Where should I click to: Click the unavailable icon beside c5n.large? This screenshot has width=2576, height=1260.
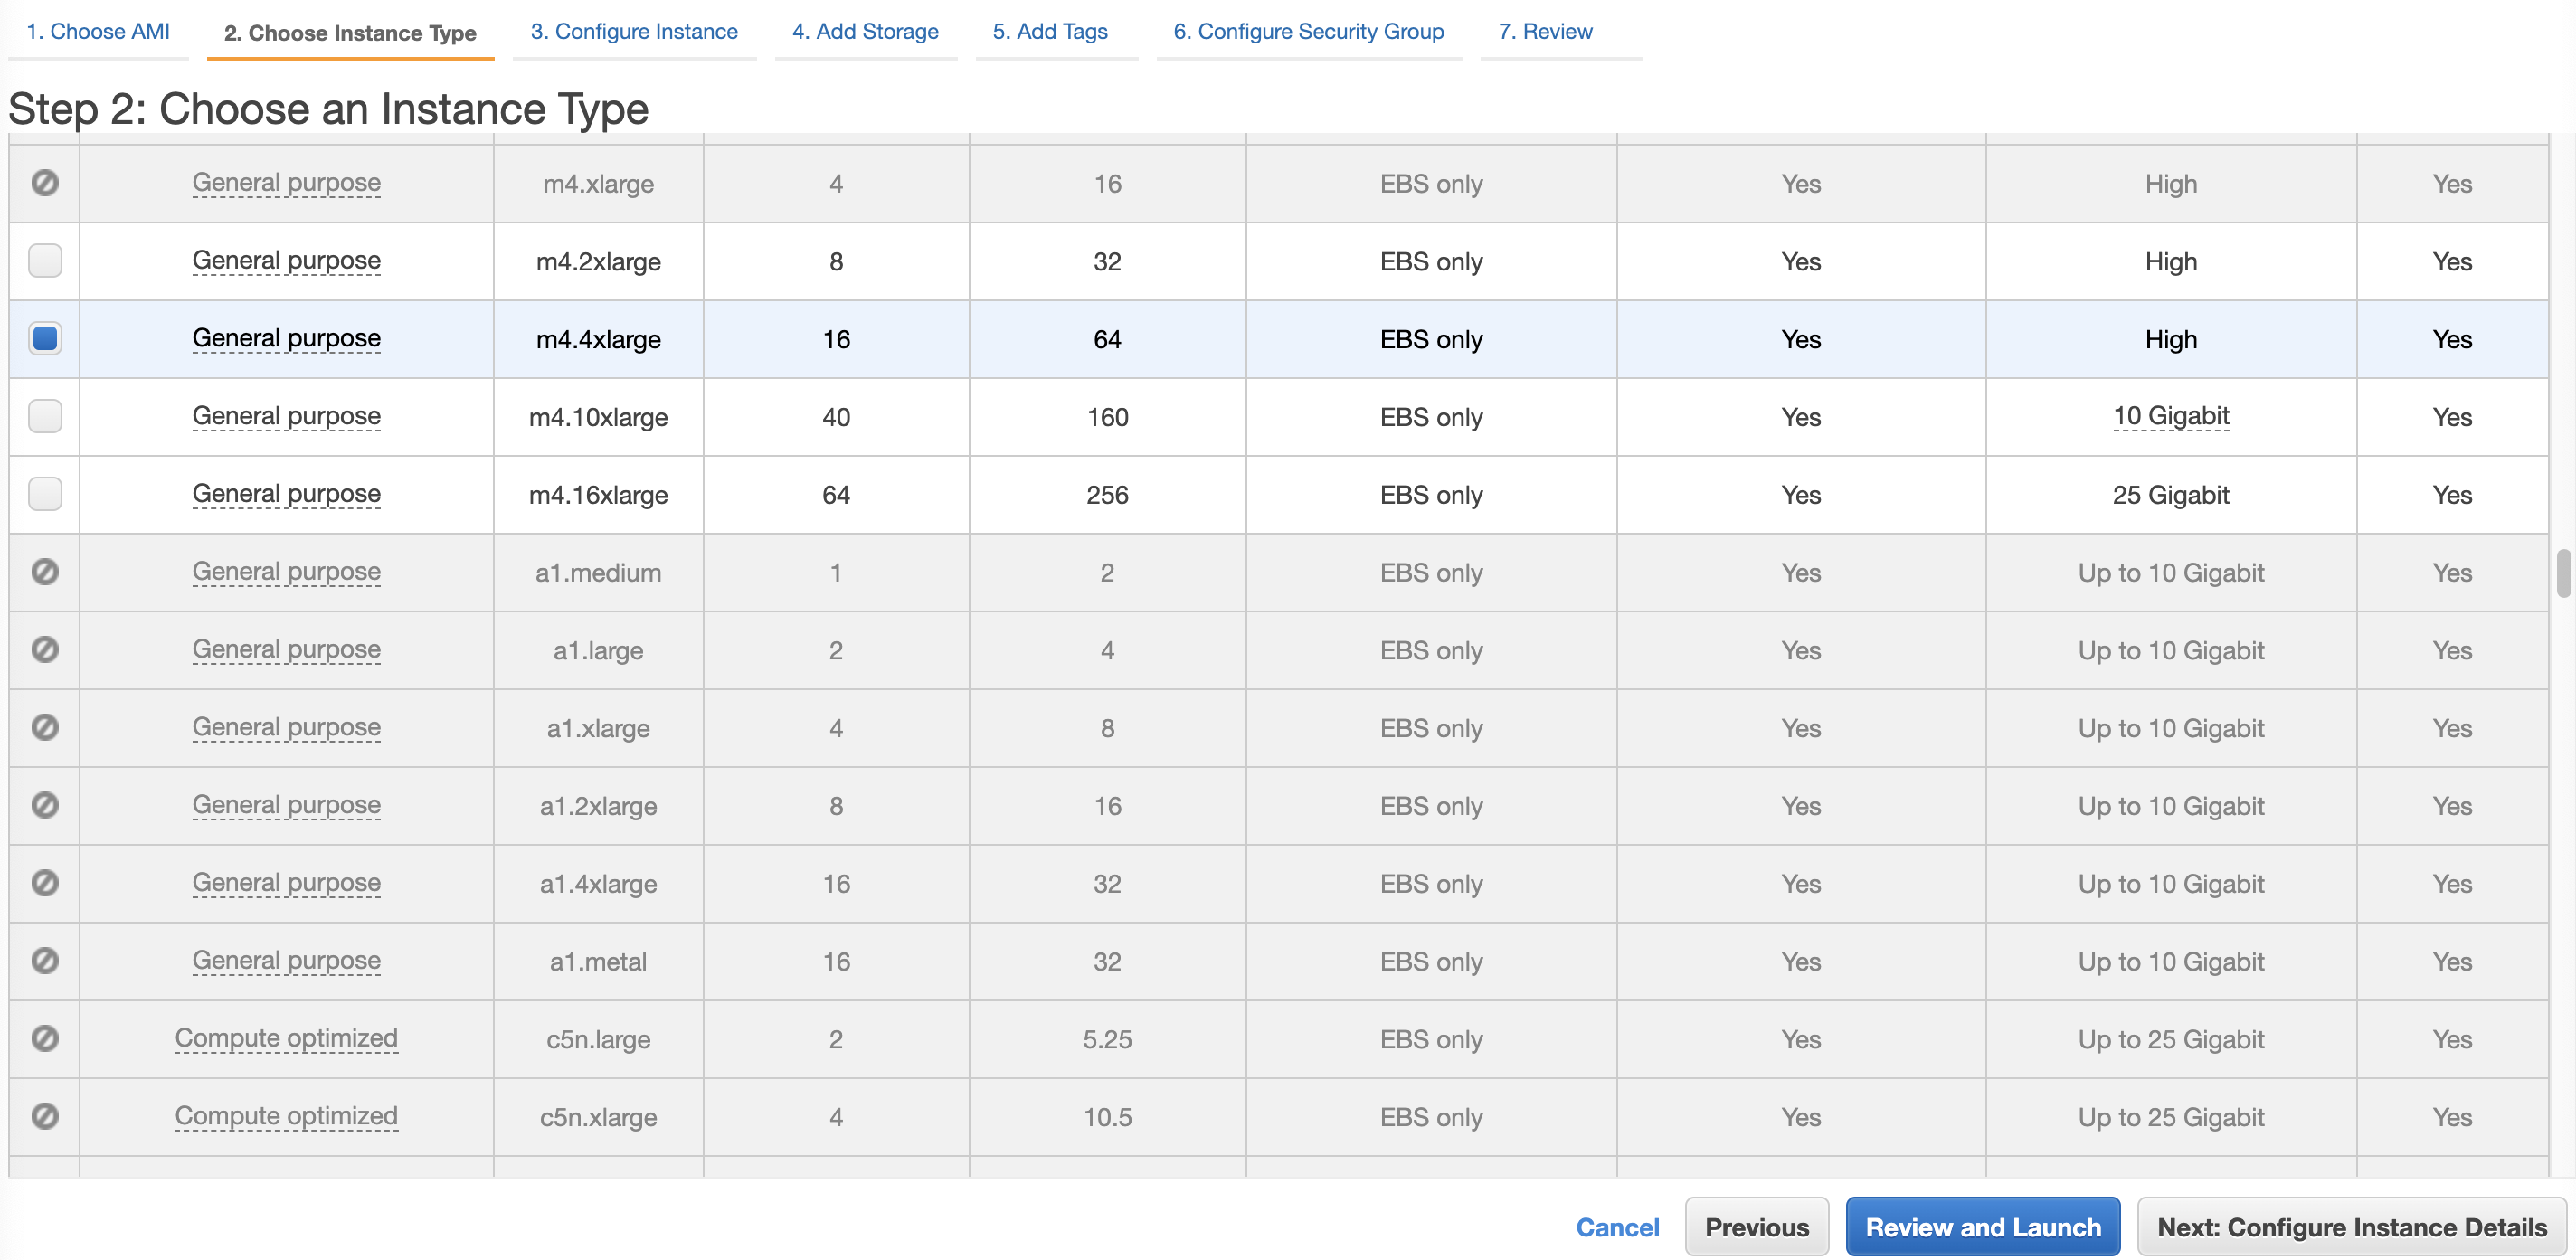coord(45,1039)
